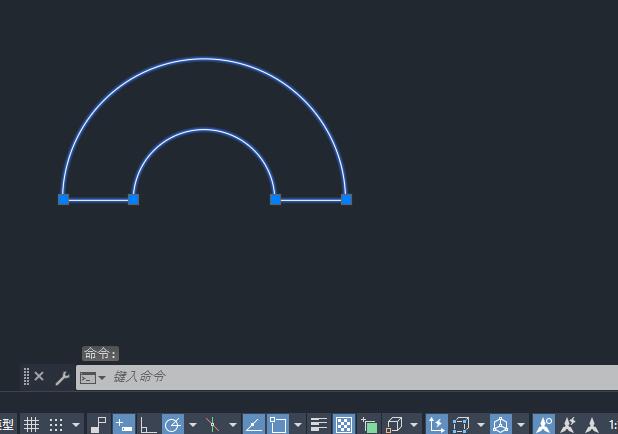The width and height of the screenshot is (618, 434).
Task: Toggle annotation visibility icon
Action: (x=544, y=424)
